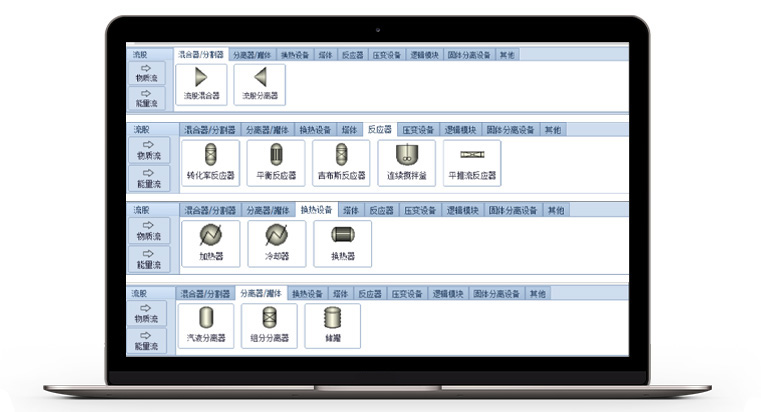Select 其他 tab in the bottom separator panel
Viewport: 761px width, 412px height.
point(537,294)
